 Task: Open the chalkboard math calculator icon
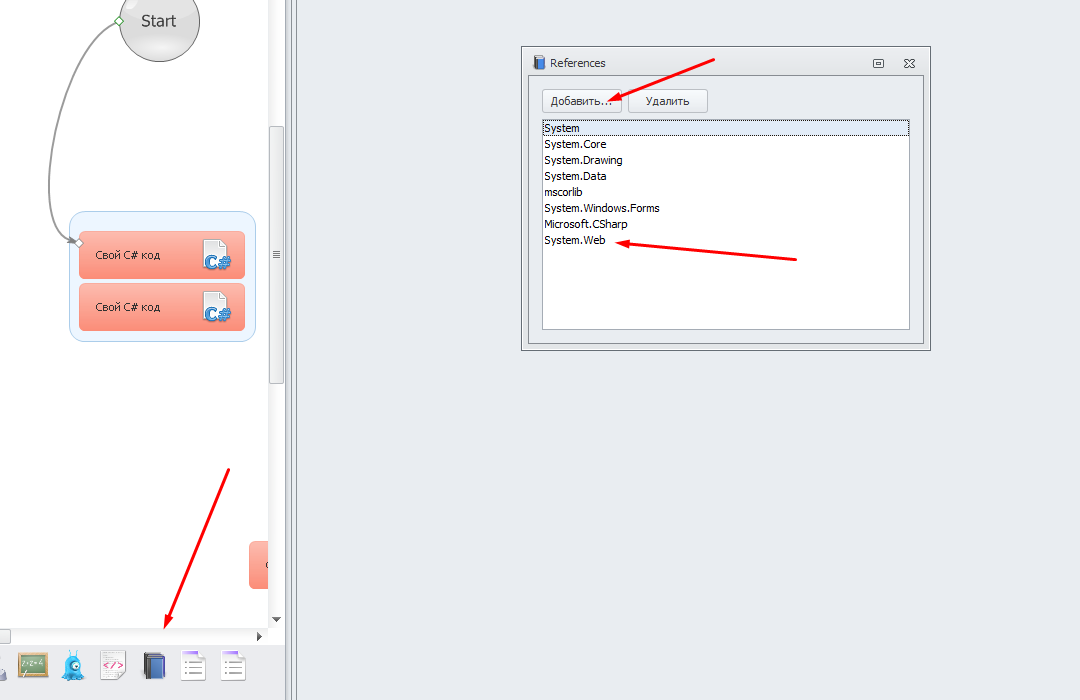(33, 666)
